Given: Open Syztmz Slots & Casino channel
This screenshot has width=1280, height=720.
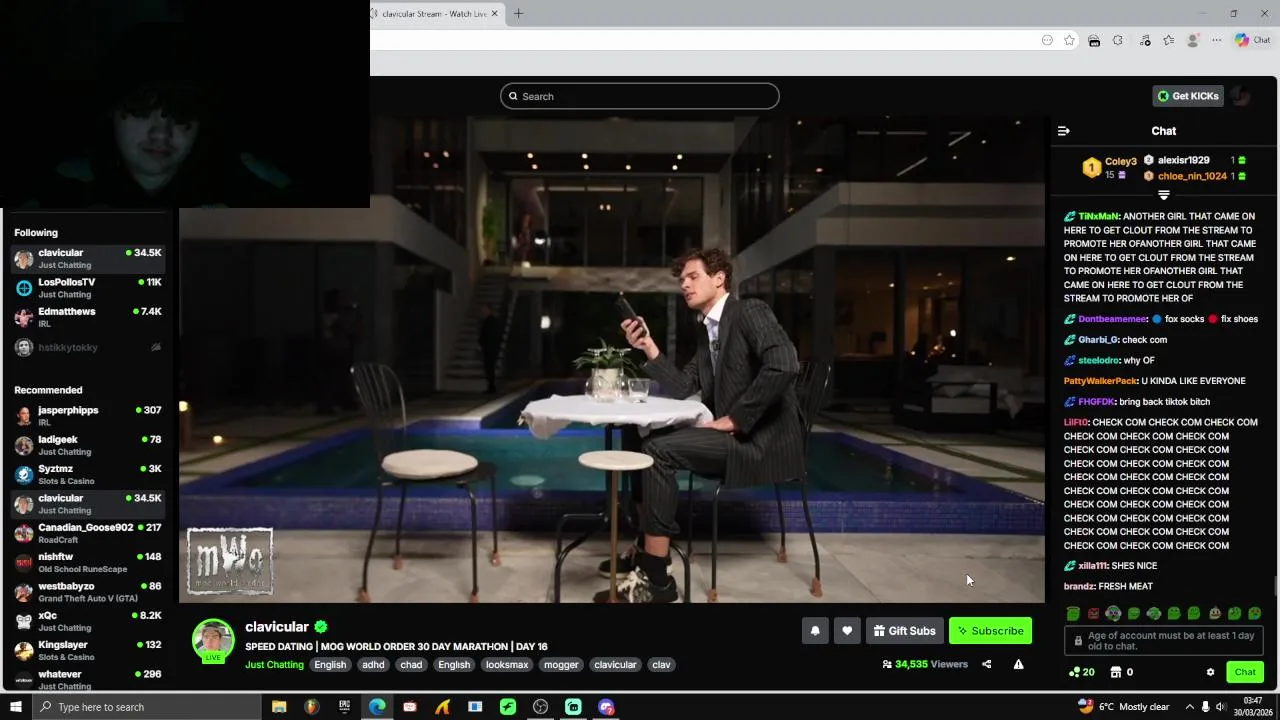Looking at the screenshot, I should [88, 474].
